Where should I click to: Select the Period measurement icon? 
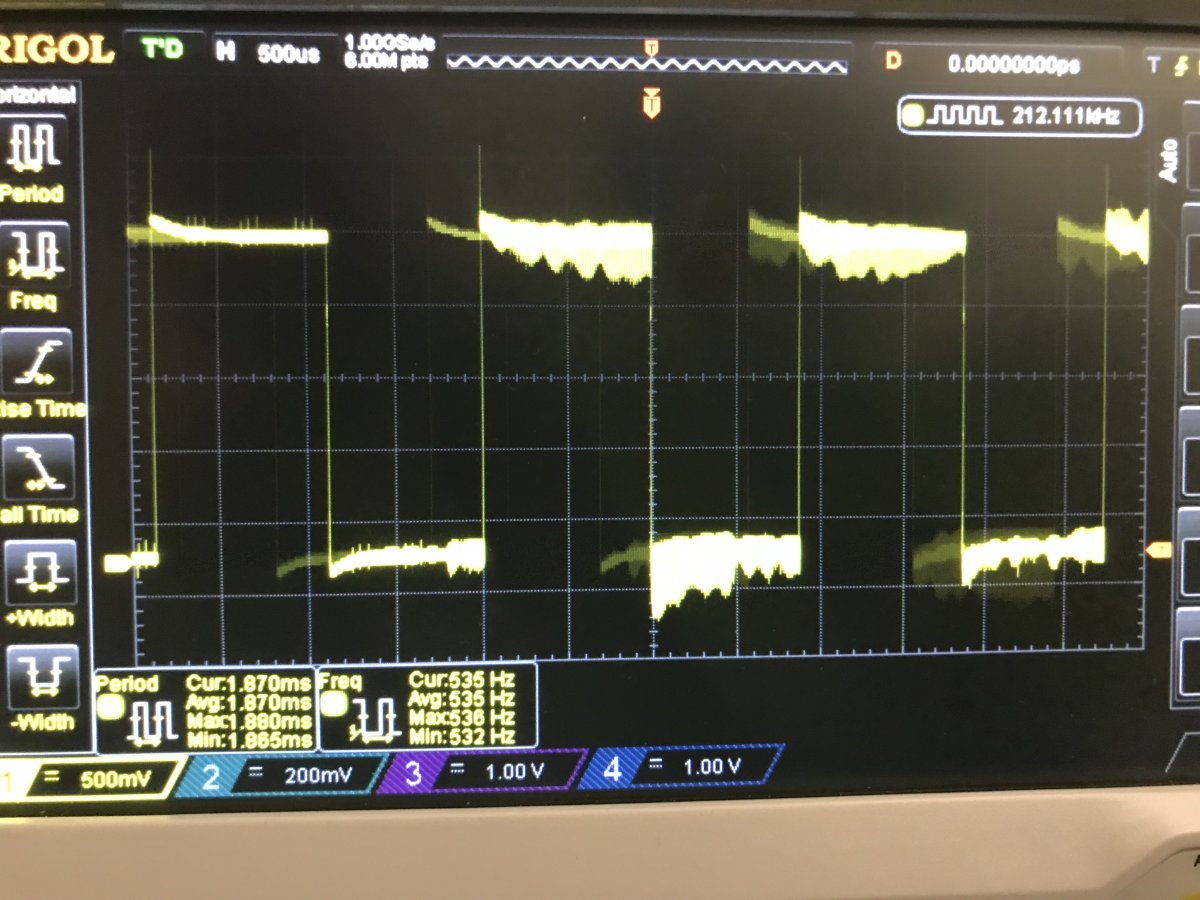[x=35, y=146]
